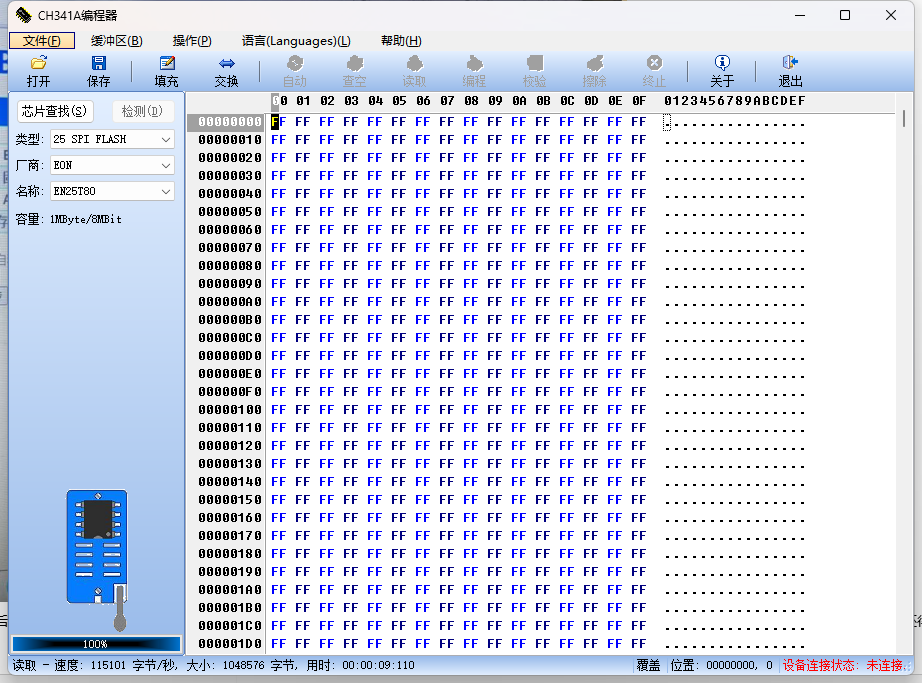The image size is (922, 683).
Task: Click the 设备连接状态: 未连接 status text
Action: click(x=842, y=665)
